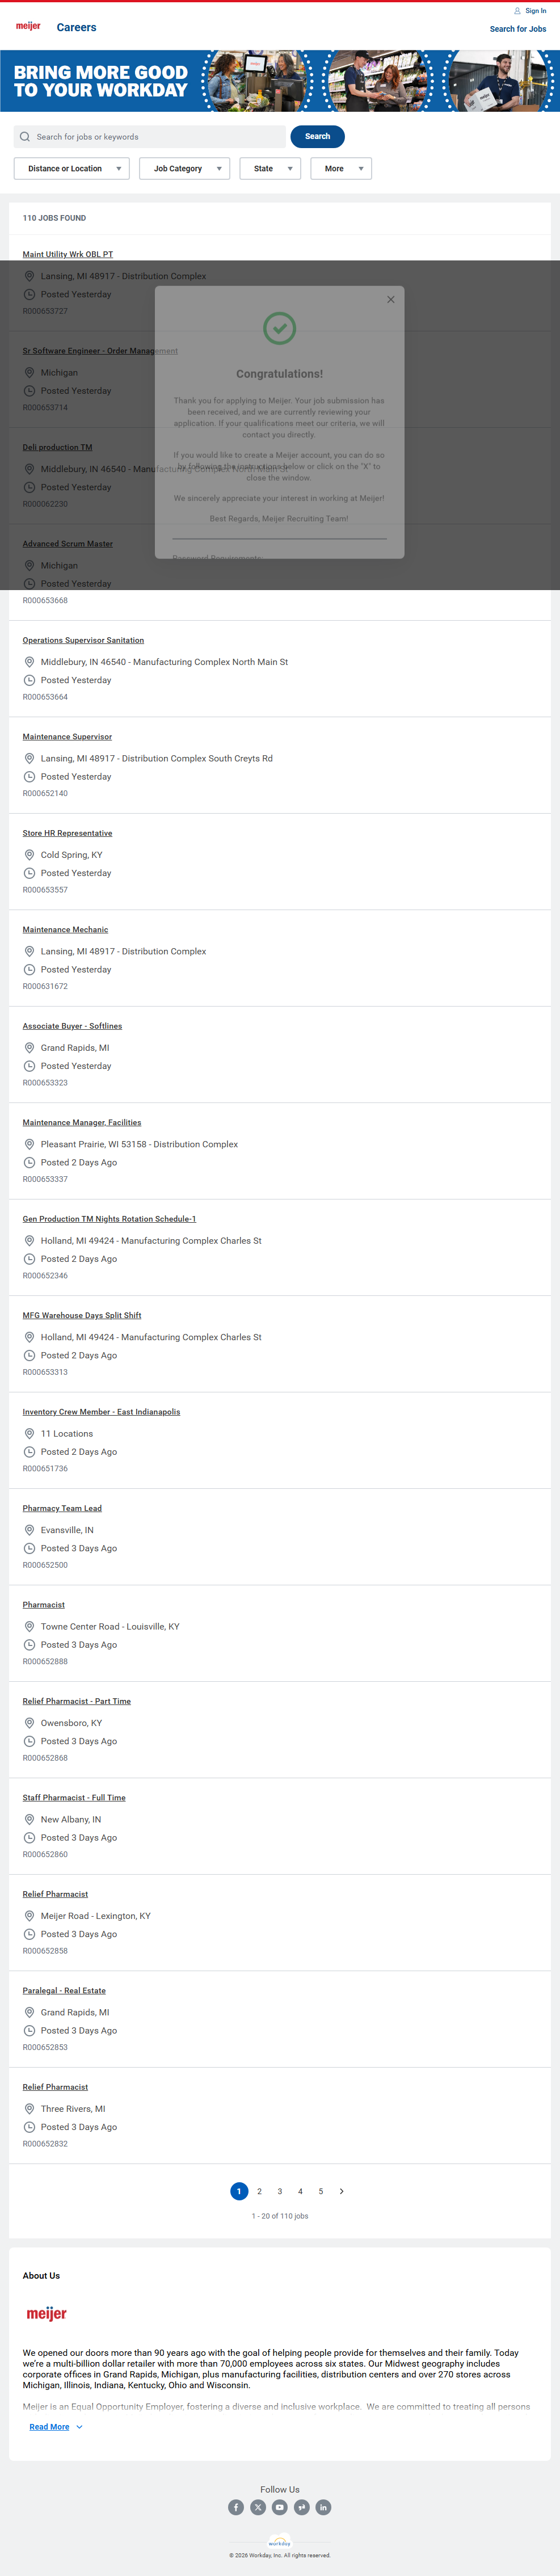560x2576 pixels.
Task: Open Meijer's YouTube icon
Action: point(280,2507)
